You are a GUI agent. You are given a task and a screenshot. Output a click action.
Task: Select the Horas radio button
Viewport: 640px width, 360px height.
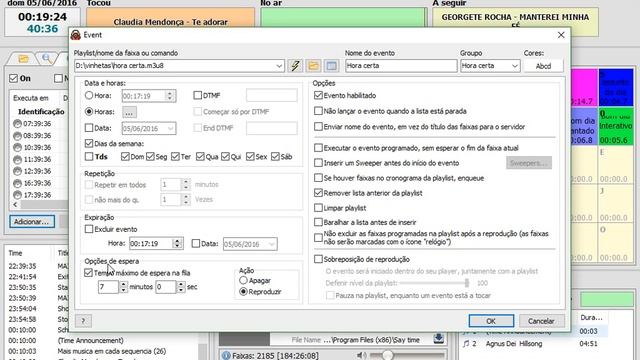tap(89, 111)
